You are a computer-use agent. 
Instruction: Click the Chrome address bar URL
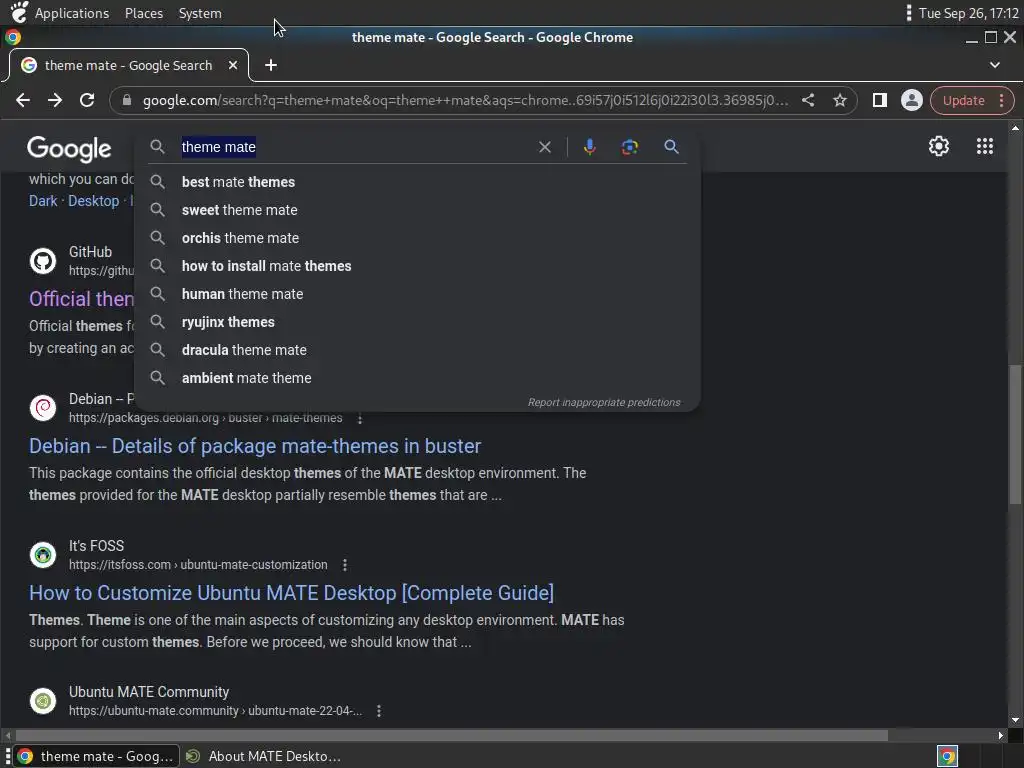(465, 101)
